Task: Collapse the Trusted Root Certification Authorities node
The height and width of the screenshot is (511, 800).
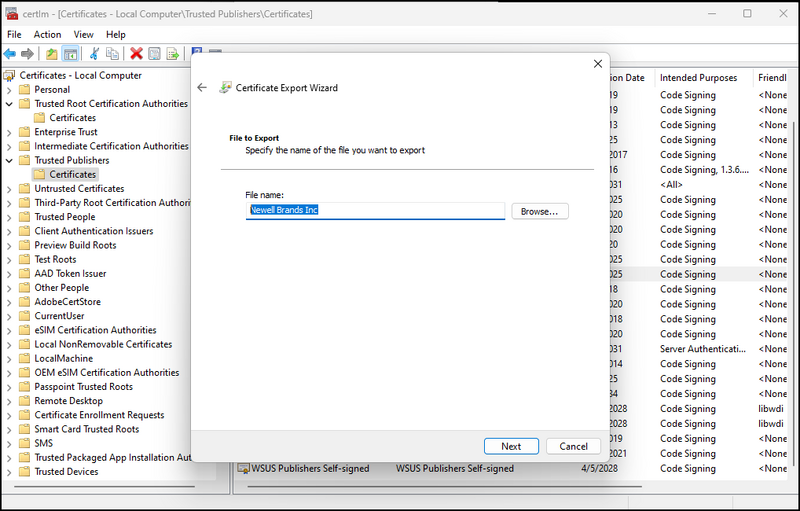Action: point(10,104)
